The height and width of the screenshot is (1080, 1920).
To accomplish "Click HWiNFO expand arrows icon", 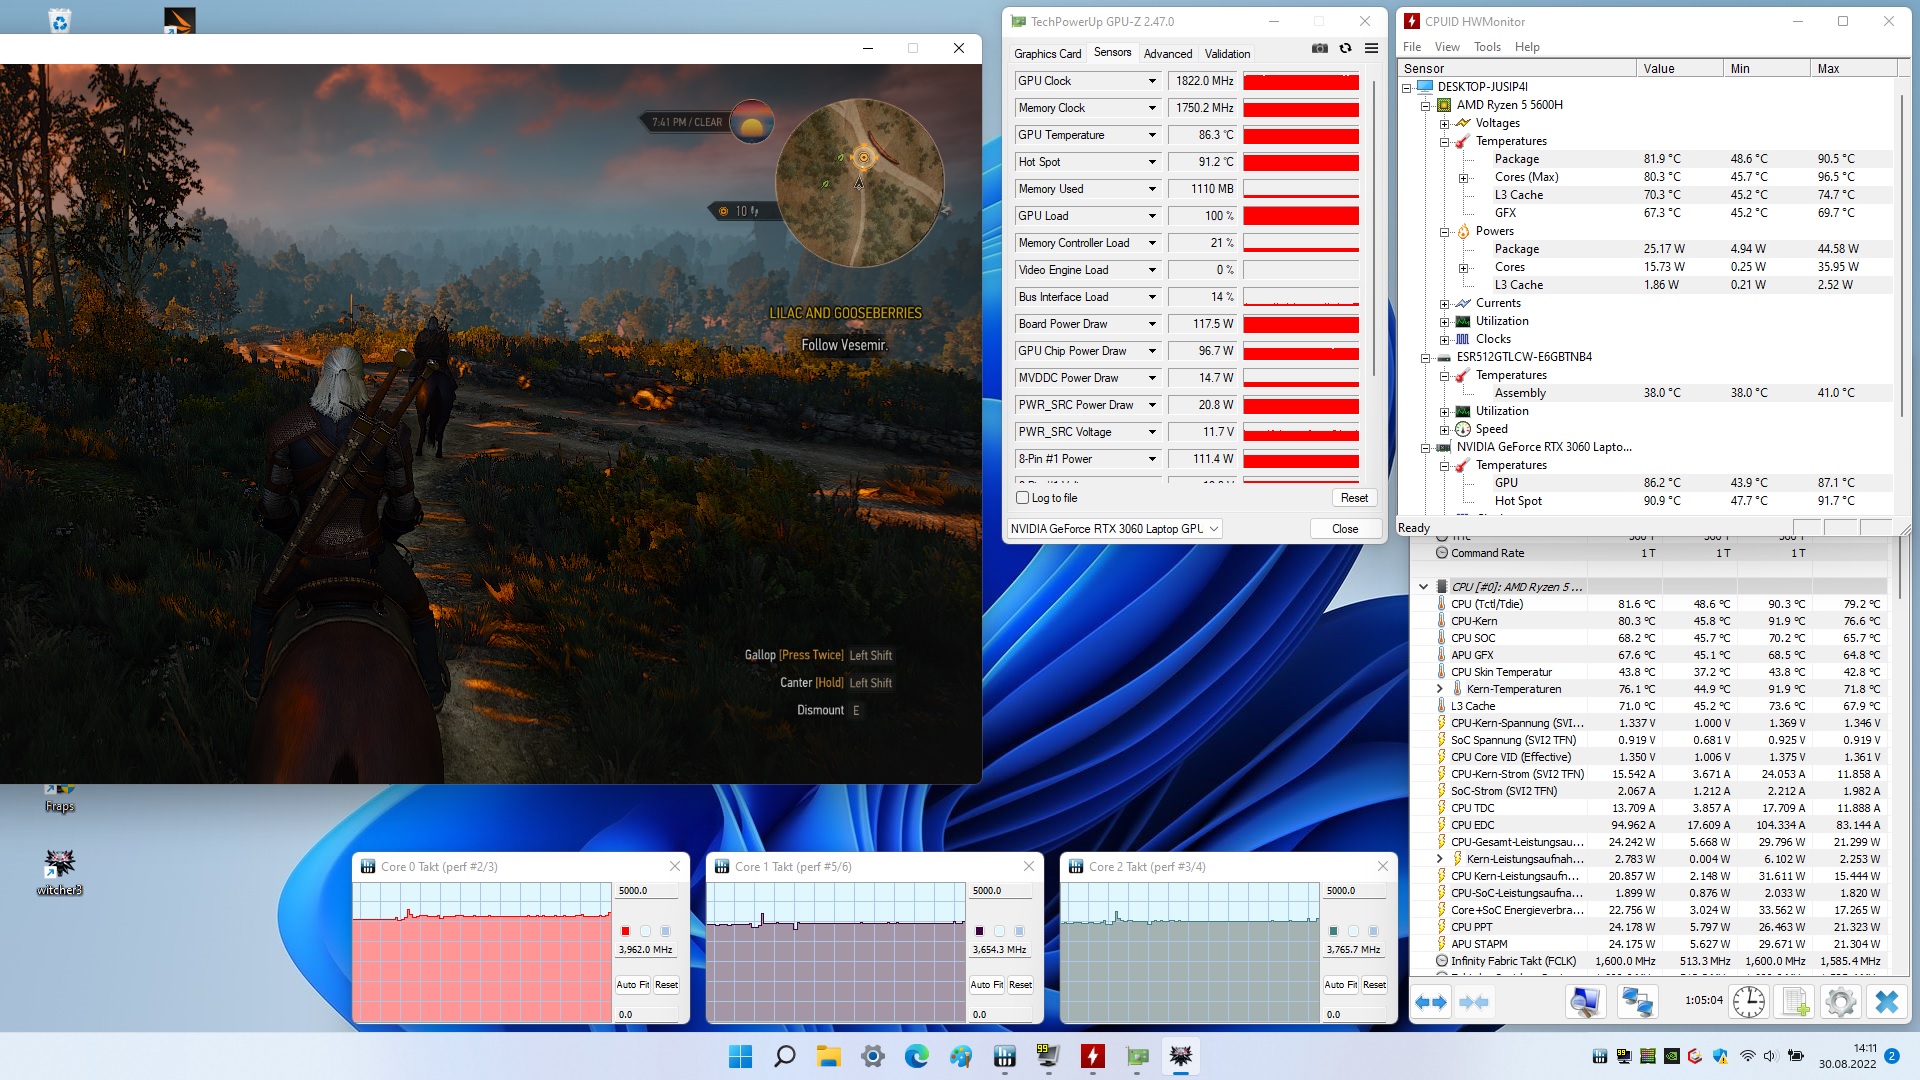I will (x=1431, y=1002).
